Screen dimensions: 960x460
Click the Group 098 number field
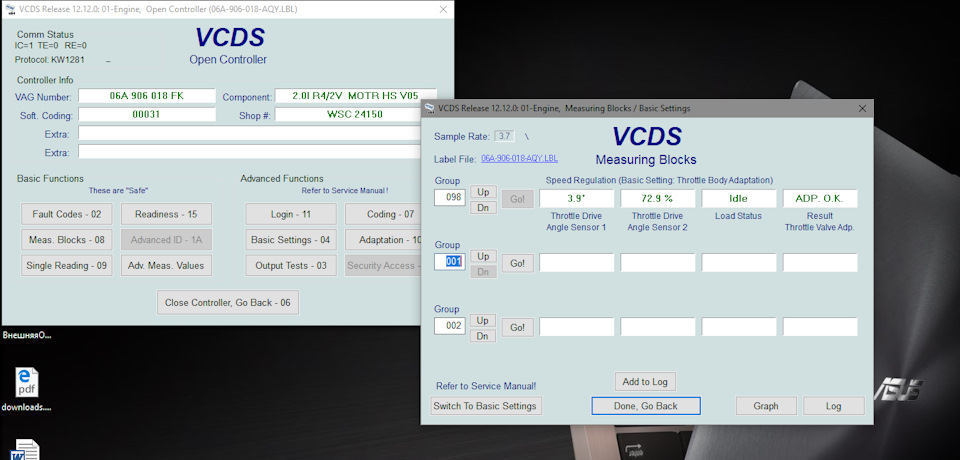[450, 198]
